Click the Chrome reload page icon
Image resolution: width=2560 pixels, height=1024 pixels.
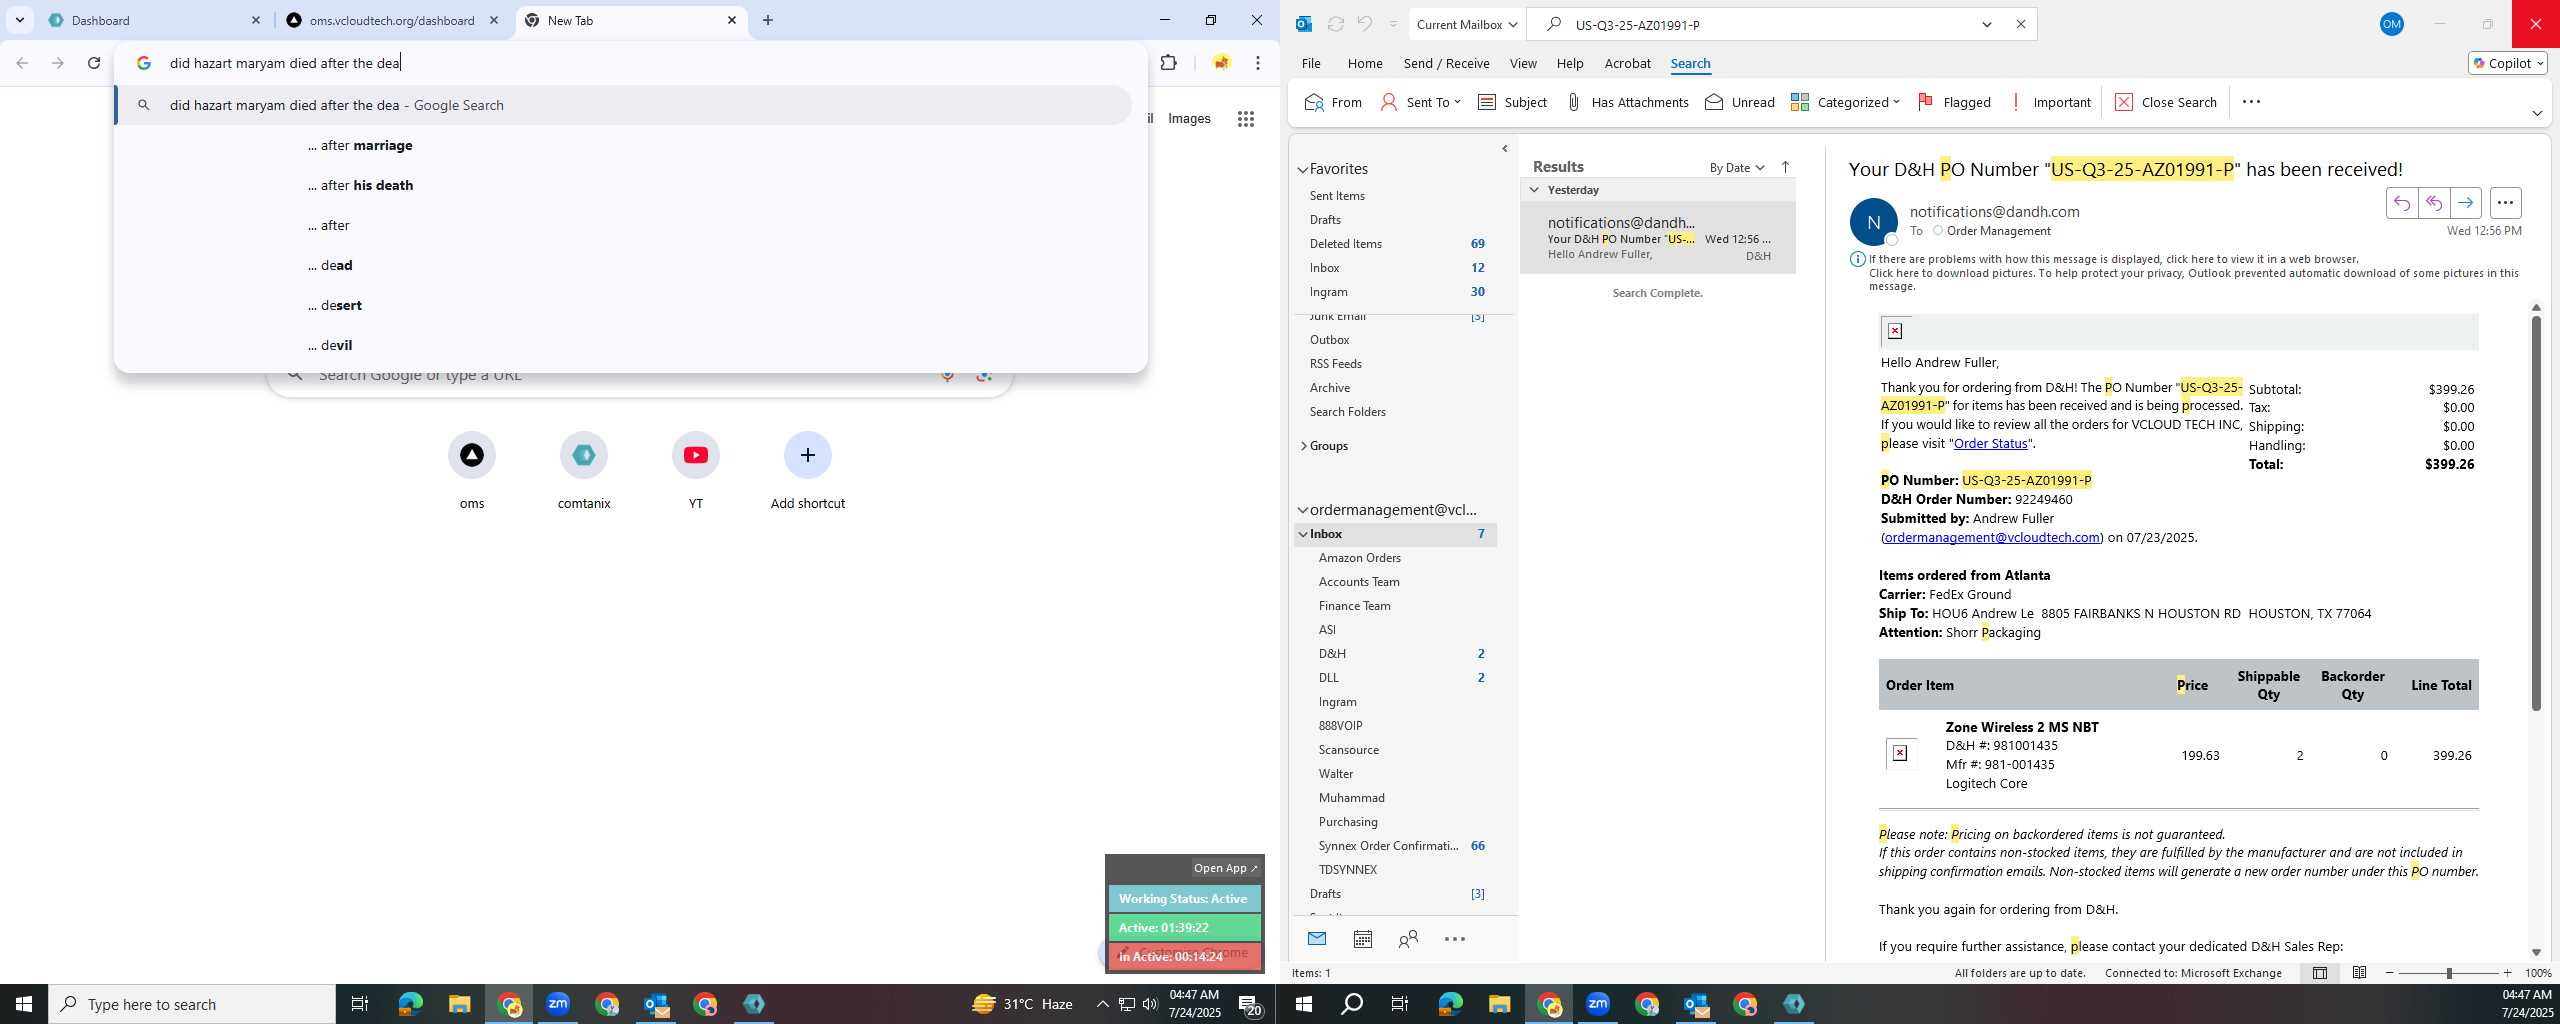point(93,63)
